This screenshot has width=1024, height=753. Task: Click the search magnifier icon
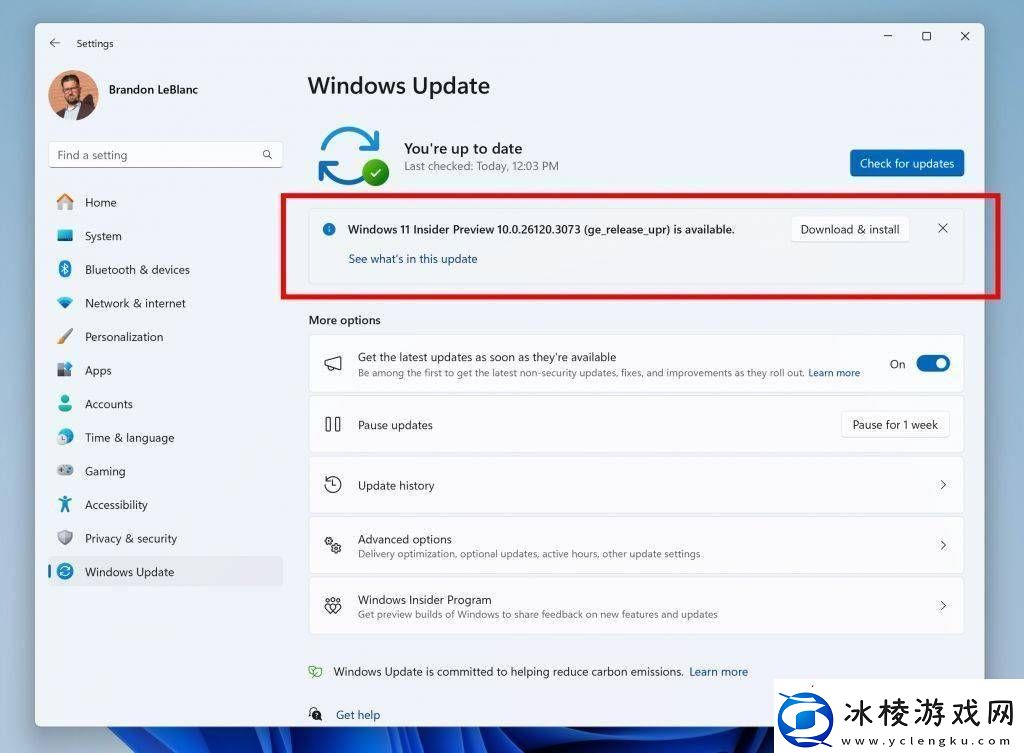pyautogui.click(x=267, y=155)
